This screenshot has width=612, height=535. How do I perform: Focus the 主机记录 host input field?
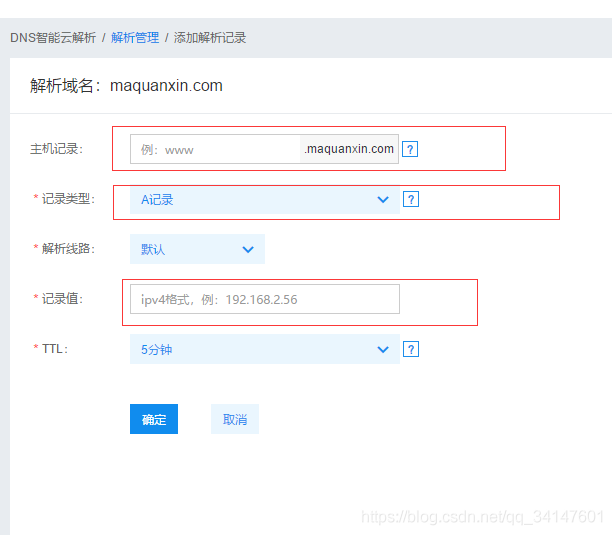point(215,149)
